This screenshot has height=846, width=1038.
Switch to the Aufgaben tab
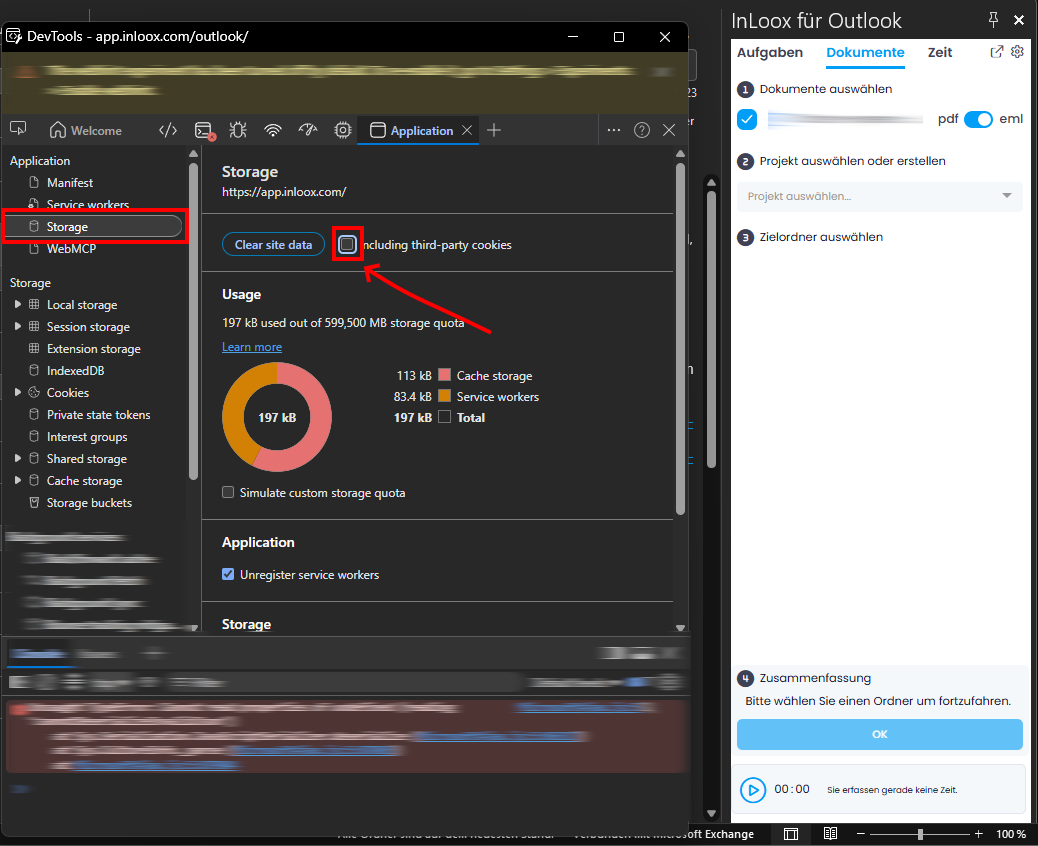[770, 52]
